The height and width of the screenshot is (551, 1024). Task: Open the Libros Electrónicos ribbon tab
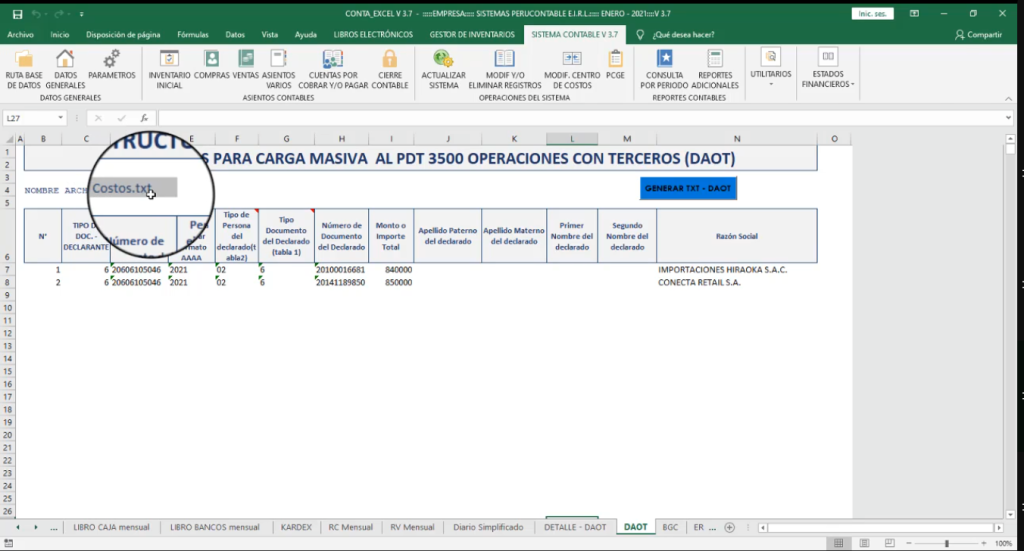[373, 35]
